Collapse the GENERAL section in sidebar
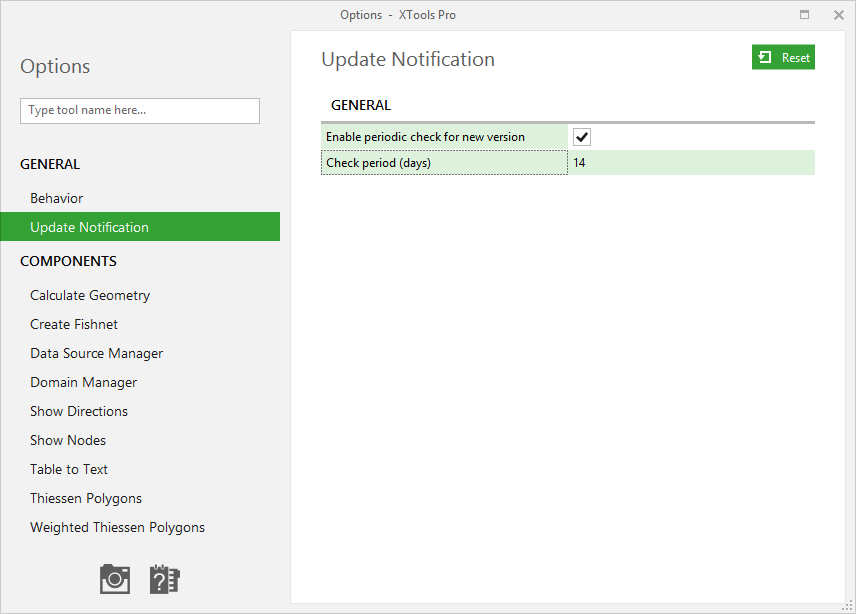This screenshot has width=856, height=614. [x=48, y=164]
